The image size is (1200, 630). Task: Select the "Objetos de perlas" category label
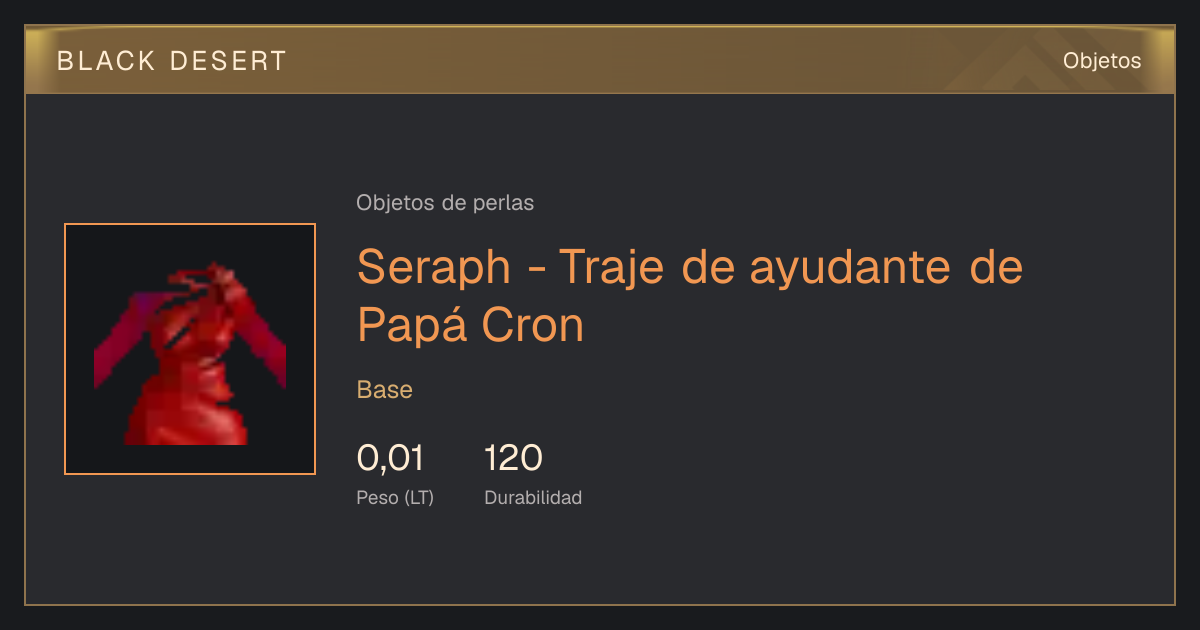pos(445,203)
